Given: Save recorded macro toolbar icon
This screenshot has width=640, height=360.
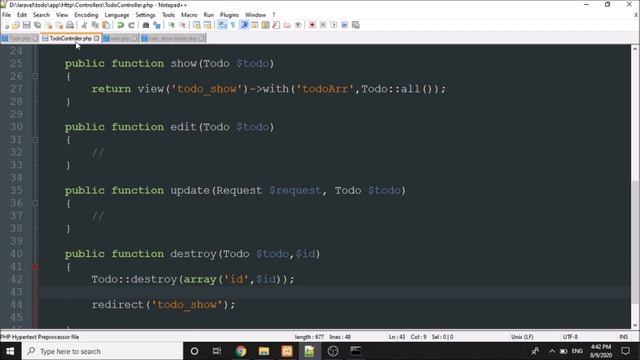Looking at the screenshot, I should click(x=356, y=25).
